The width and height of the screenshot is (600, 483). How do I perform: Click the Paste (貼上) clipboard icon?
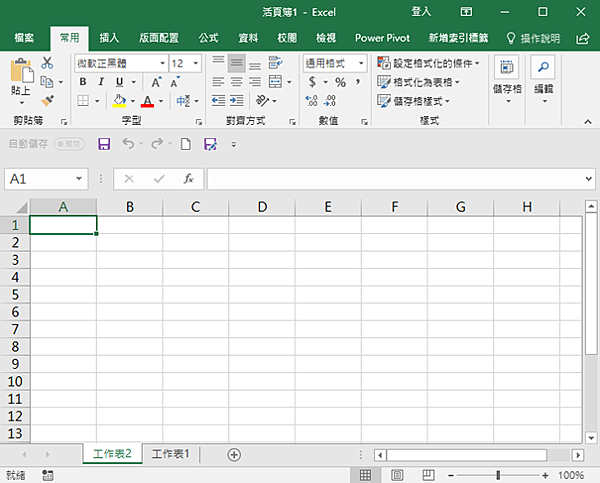[21, 71]
